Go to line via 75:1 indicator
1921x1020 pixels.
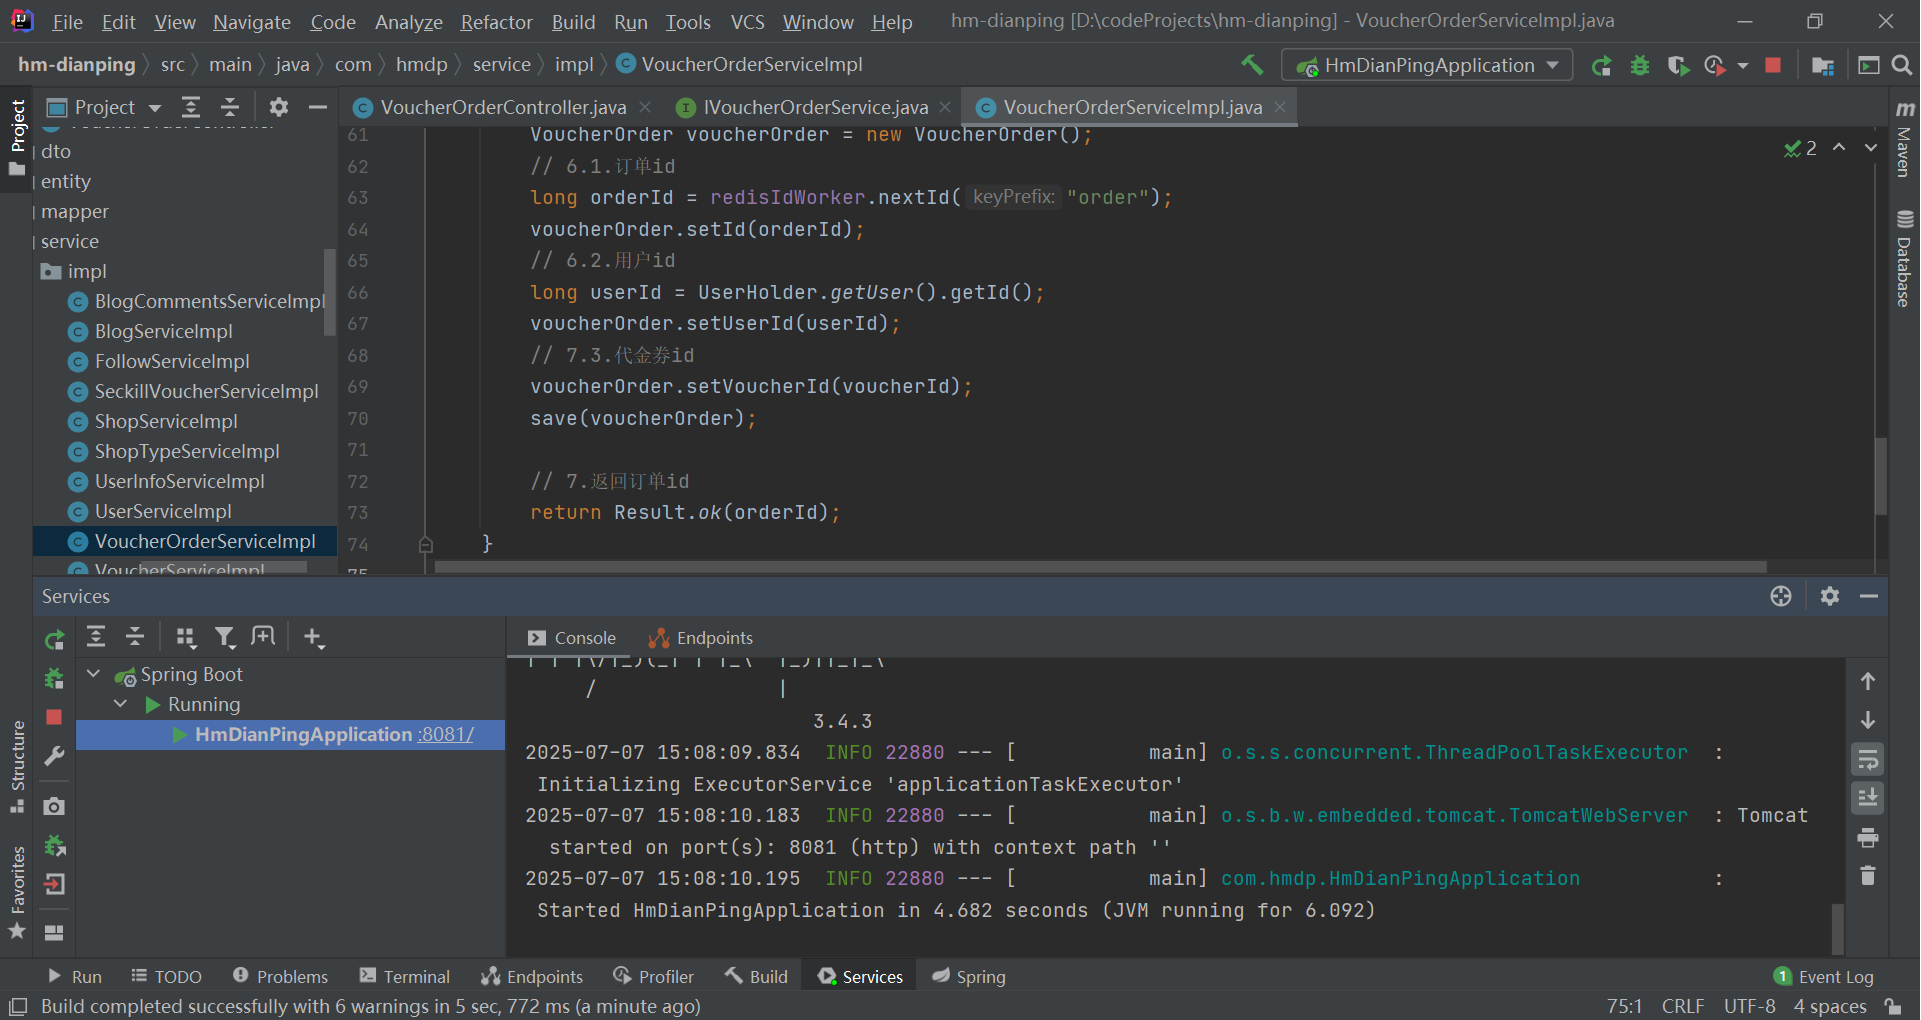tap(1625, 1006)
